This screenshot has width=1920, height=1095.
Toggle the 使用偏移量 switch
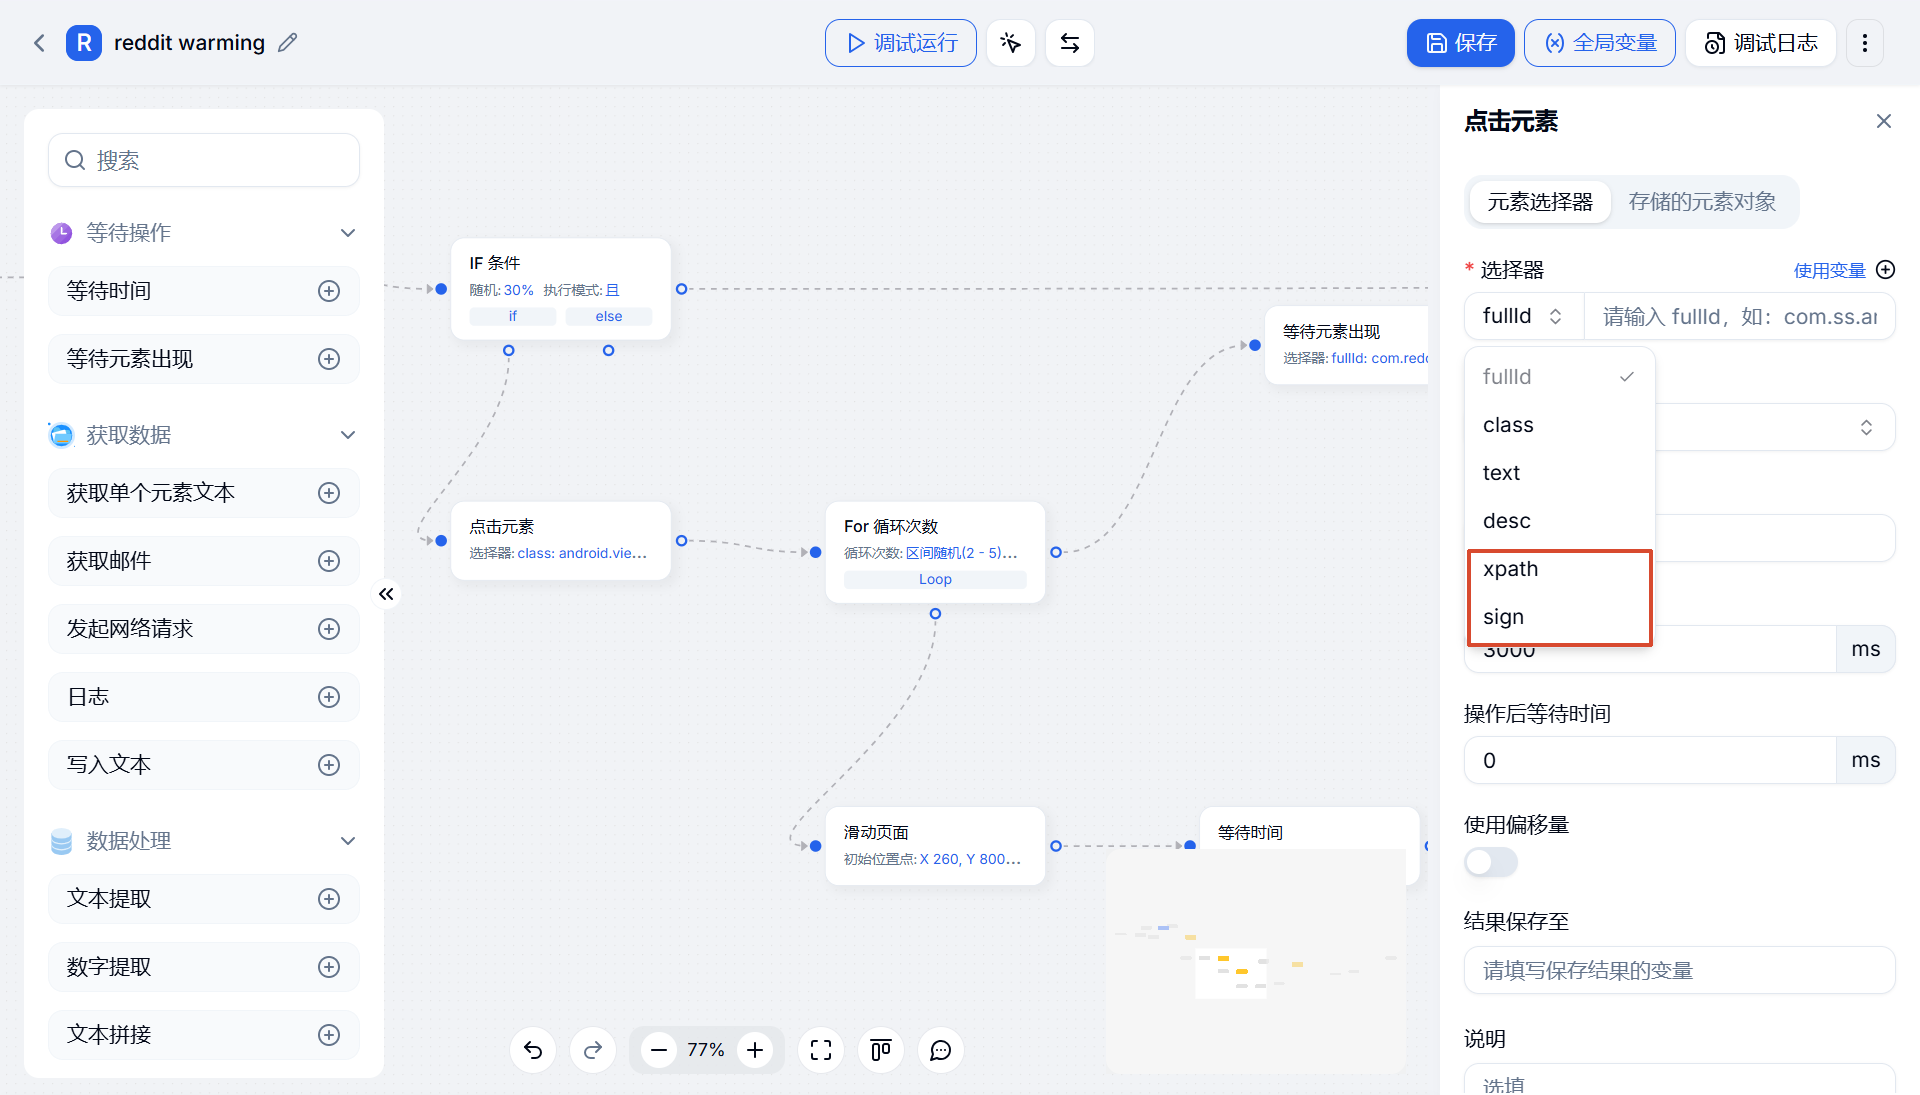click(x=1491, y=862)
